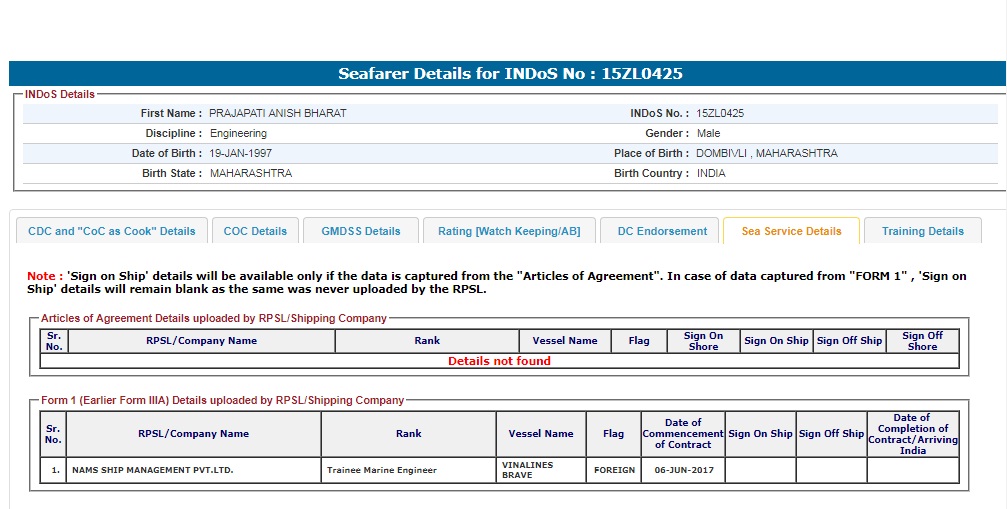The width and height of the screenshot is (1007, 509).
Task: Click the 06-JUN-2017 commencement date cell
Action: click(682, 470)
